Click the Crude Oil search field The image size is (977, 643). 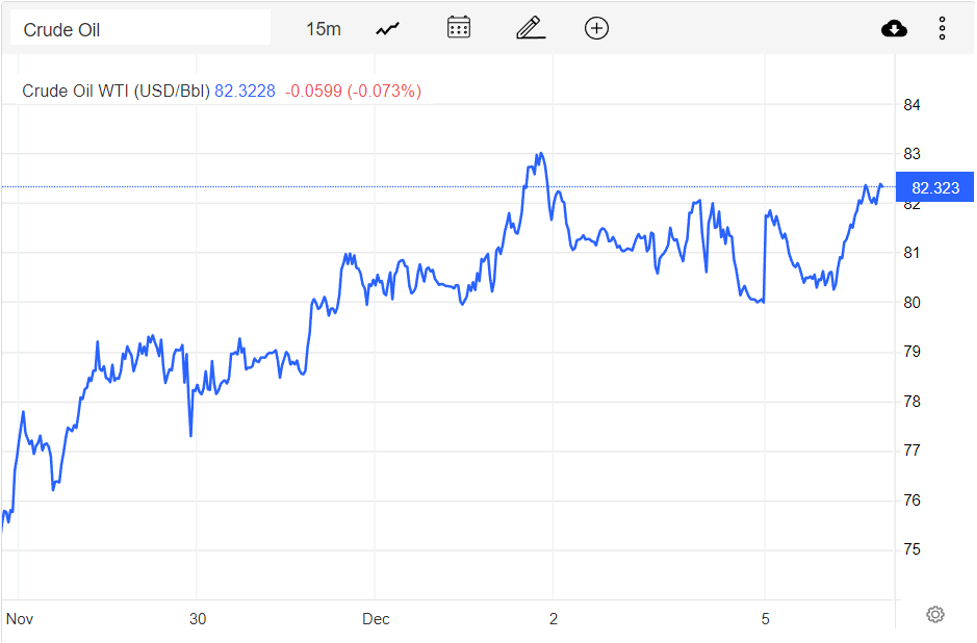tap(140, 29)
